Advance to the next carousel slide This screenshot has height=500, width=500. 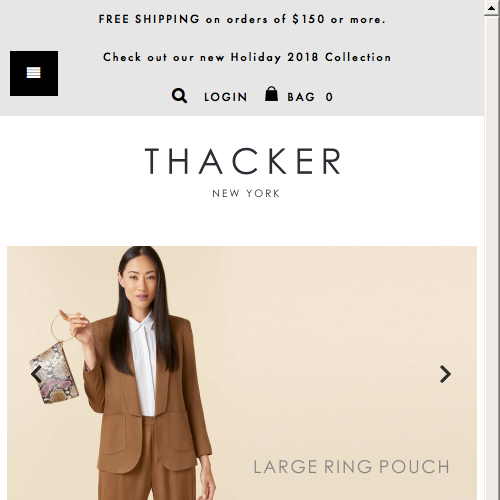(445, 374)
